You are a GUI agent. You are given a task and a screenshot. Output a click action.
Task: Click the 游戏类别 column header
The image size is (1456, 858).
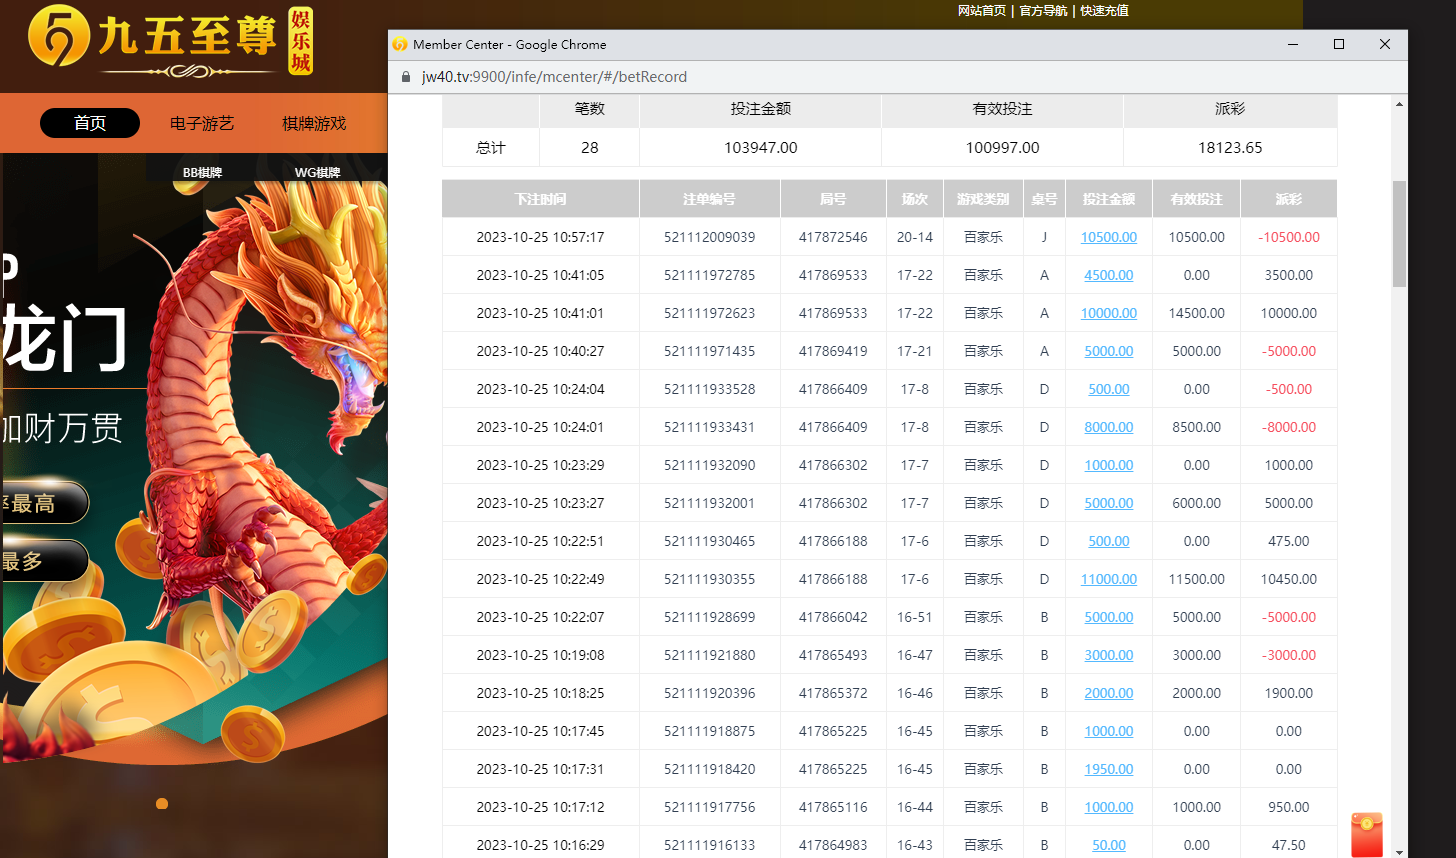[983, 199]
